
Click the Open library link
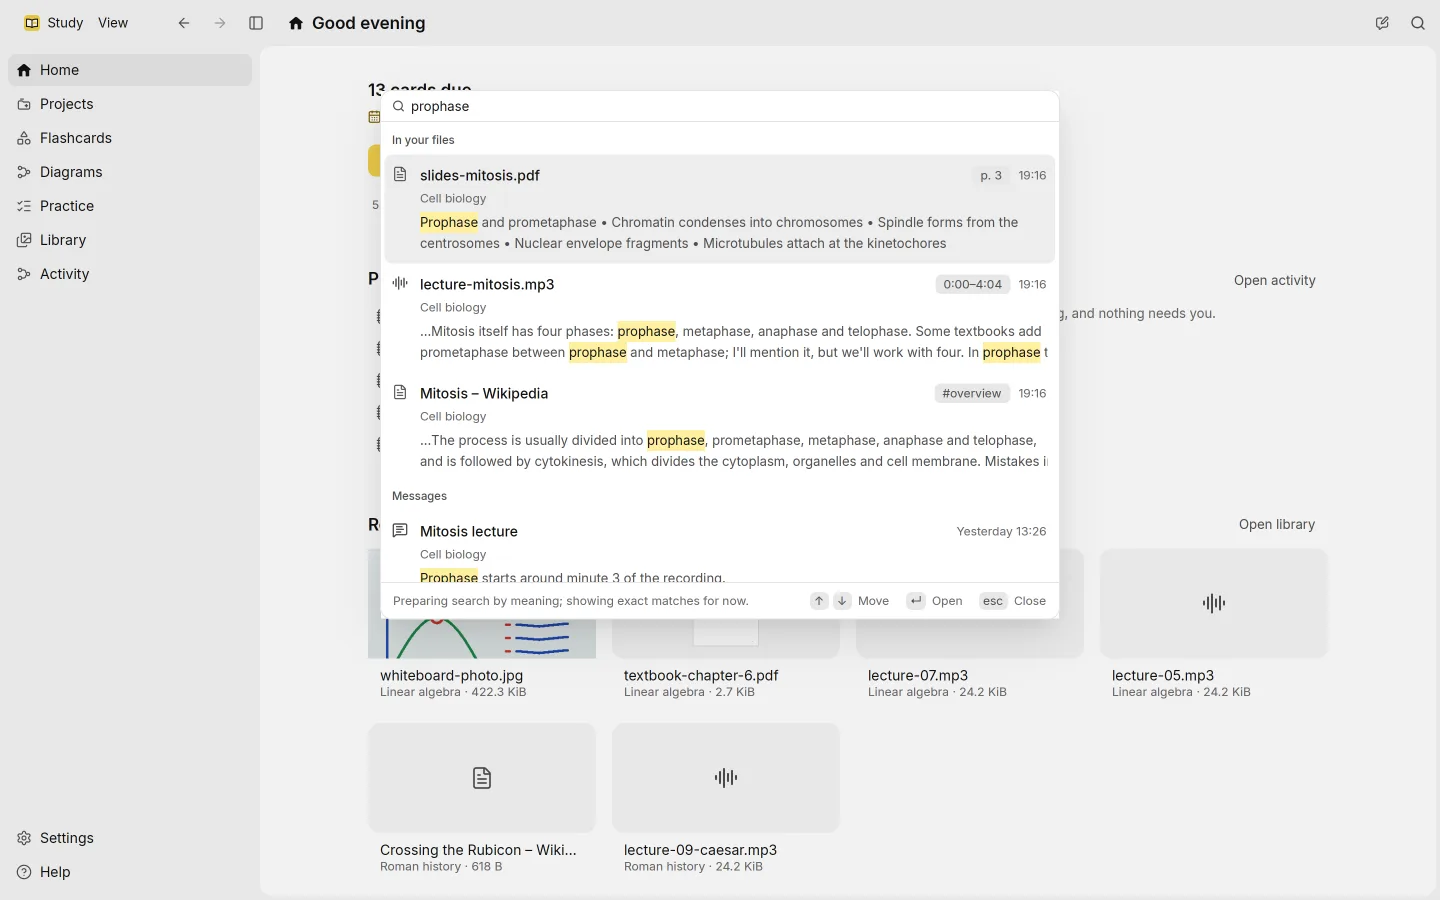coord(1276,525)
